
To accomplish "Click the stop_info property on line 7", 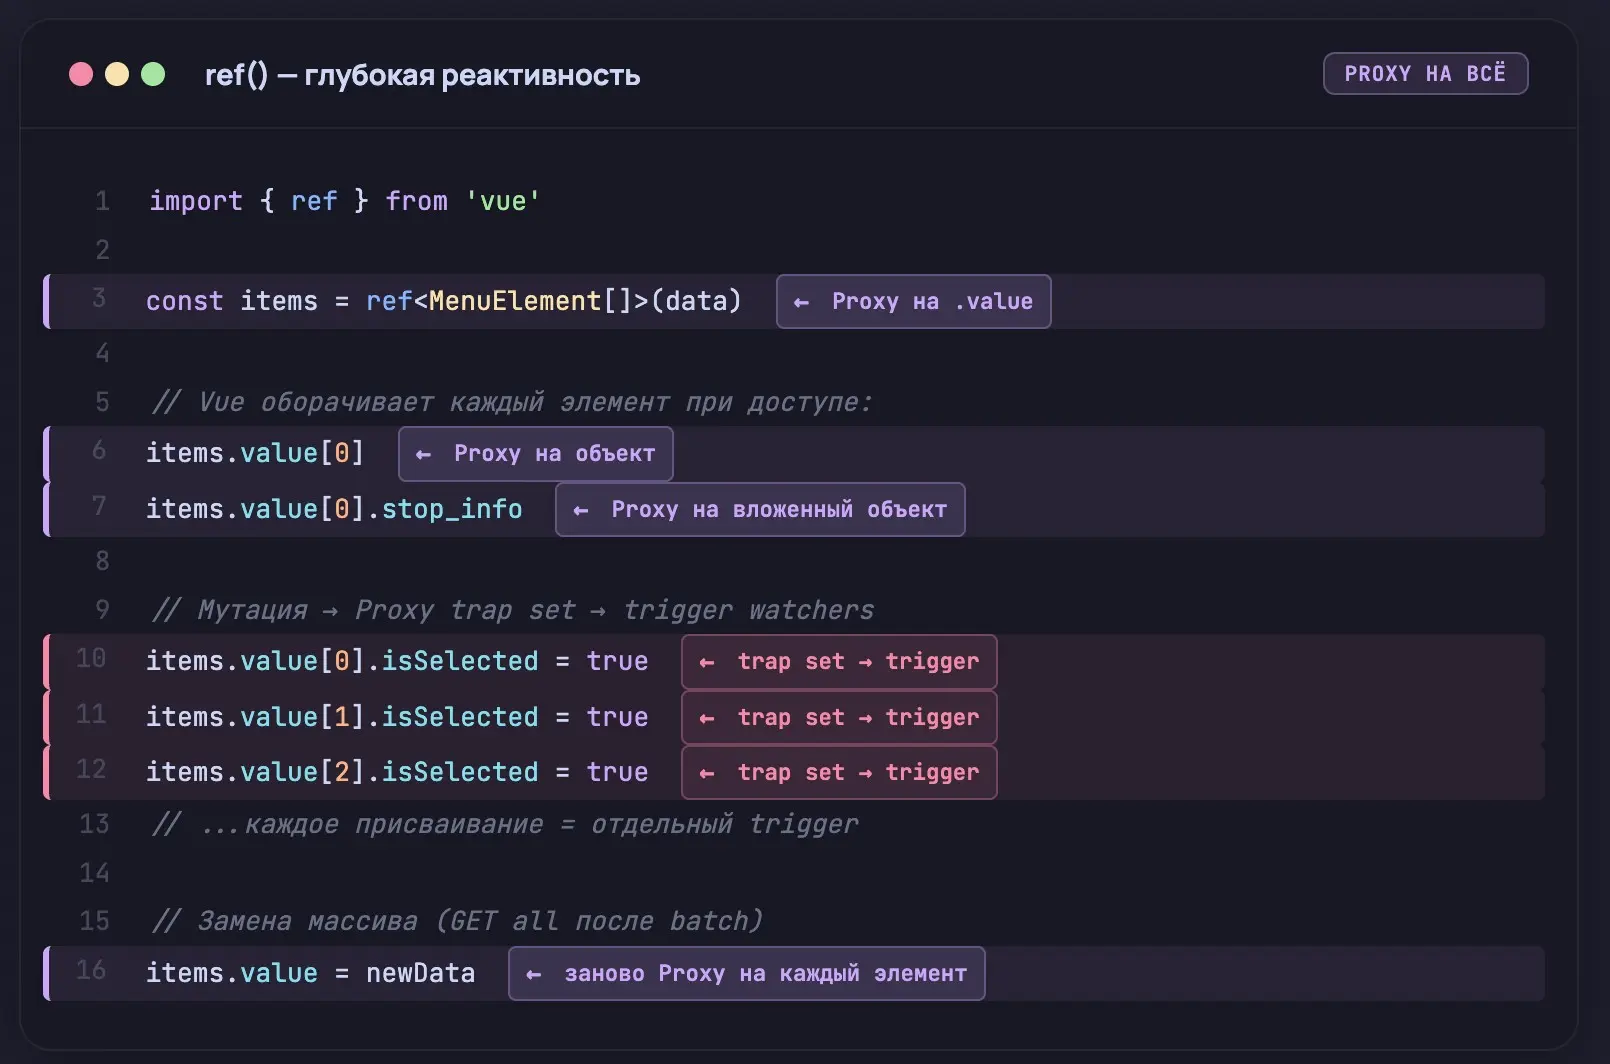I will coord(452,509).
